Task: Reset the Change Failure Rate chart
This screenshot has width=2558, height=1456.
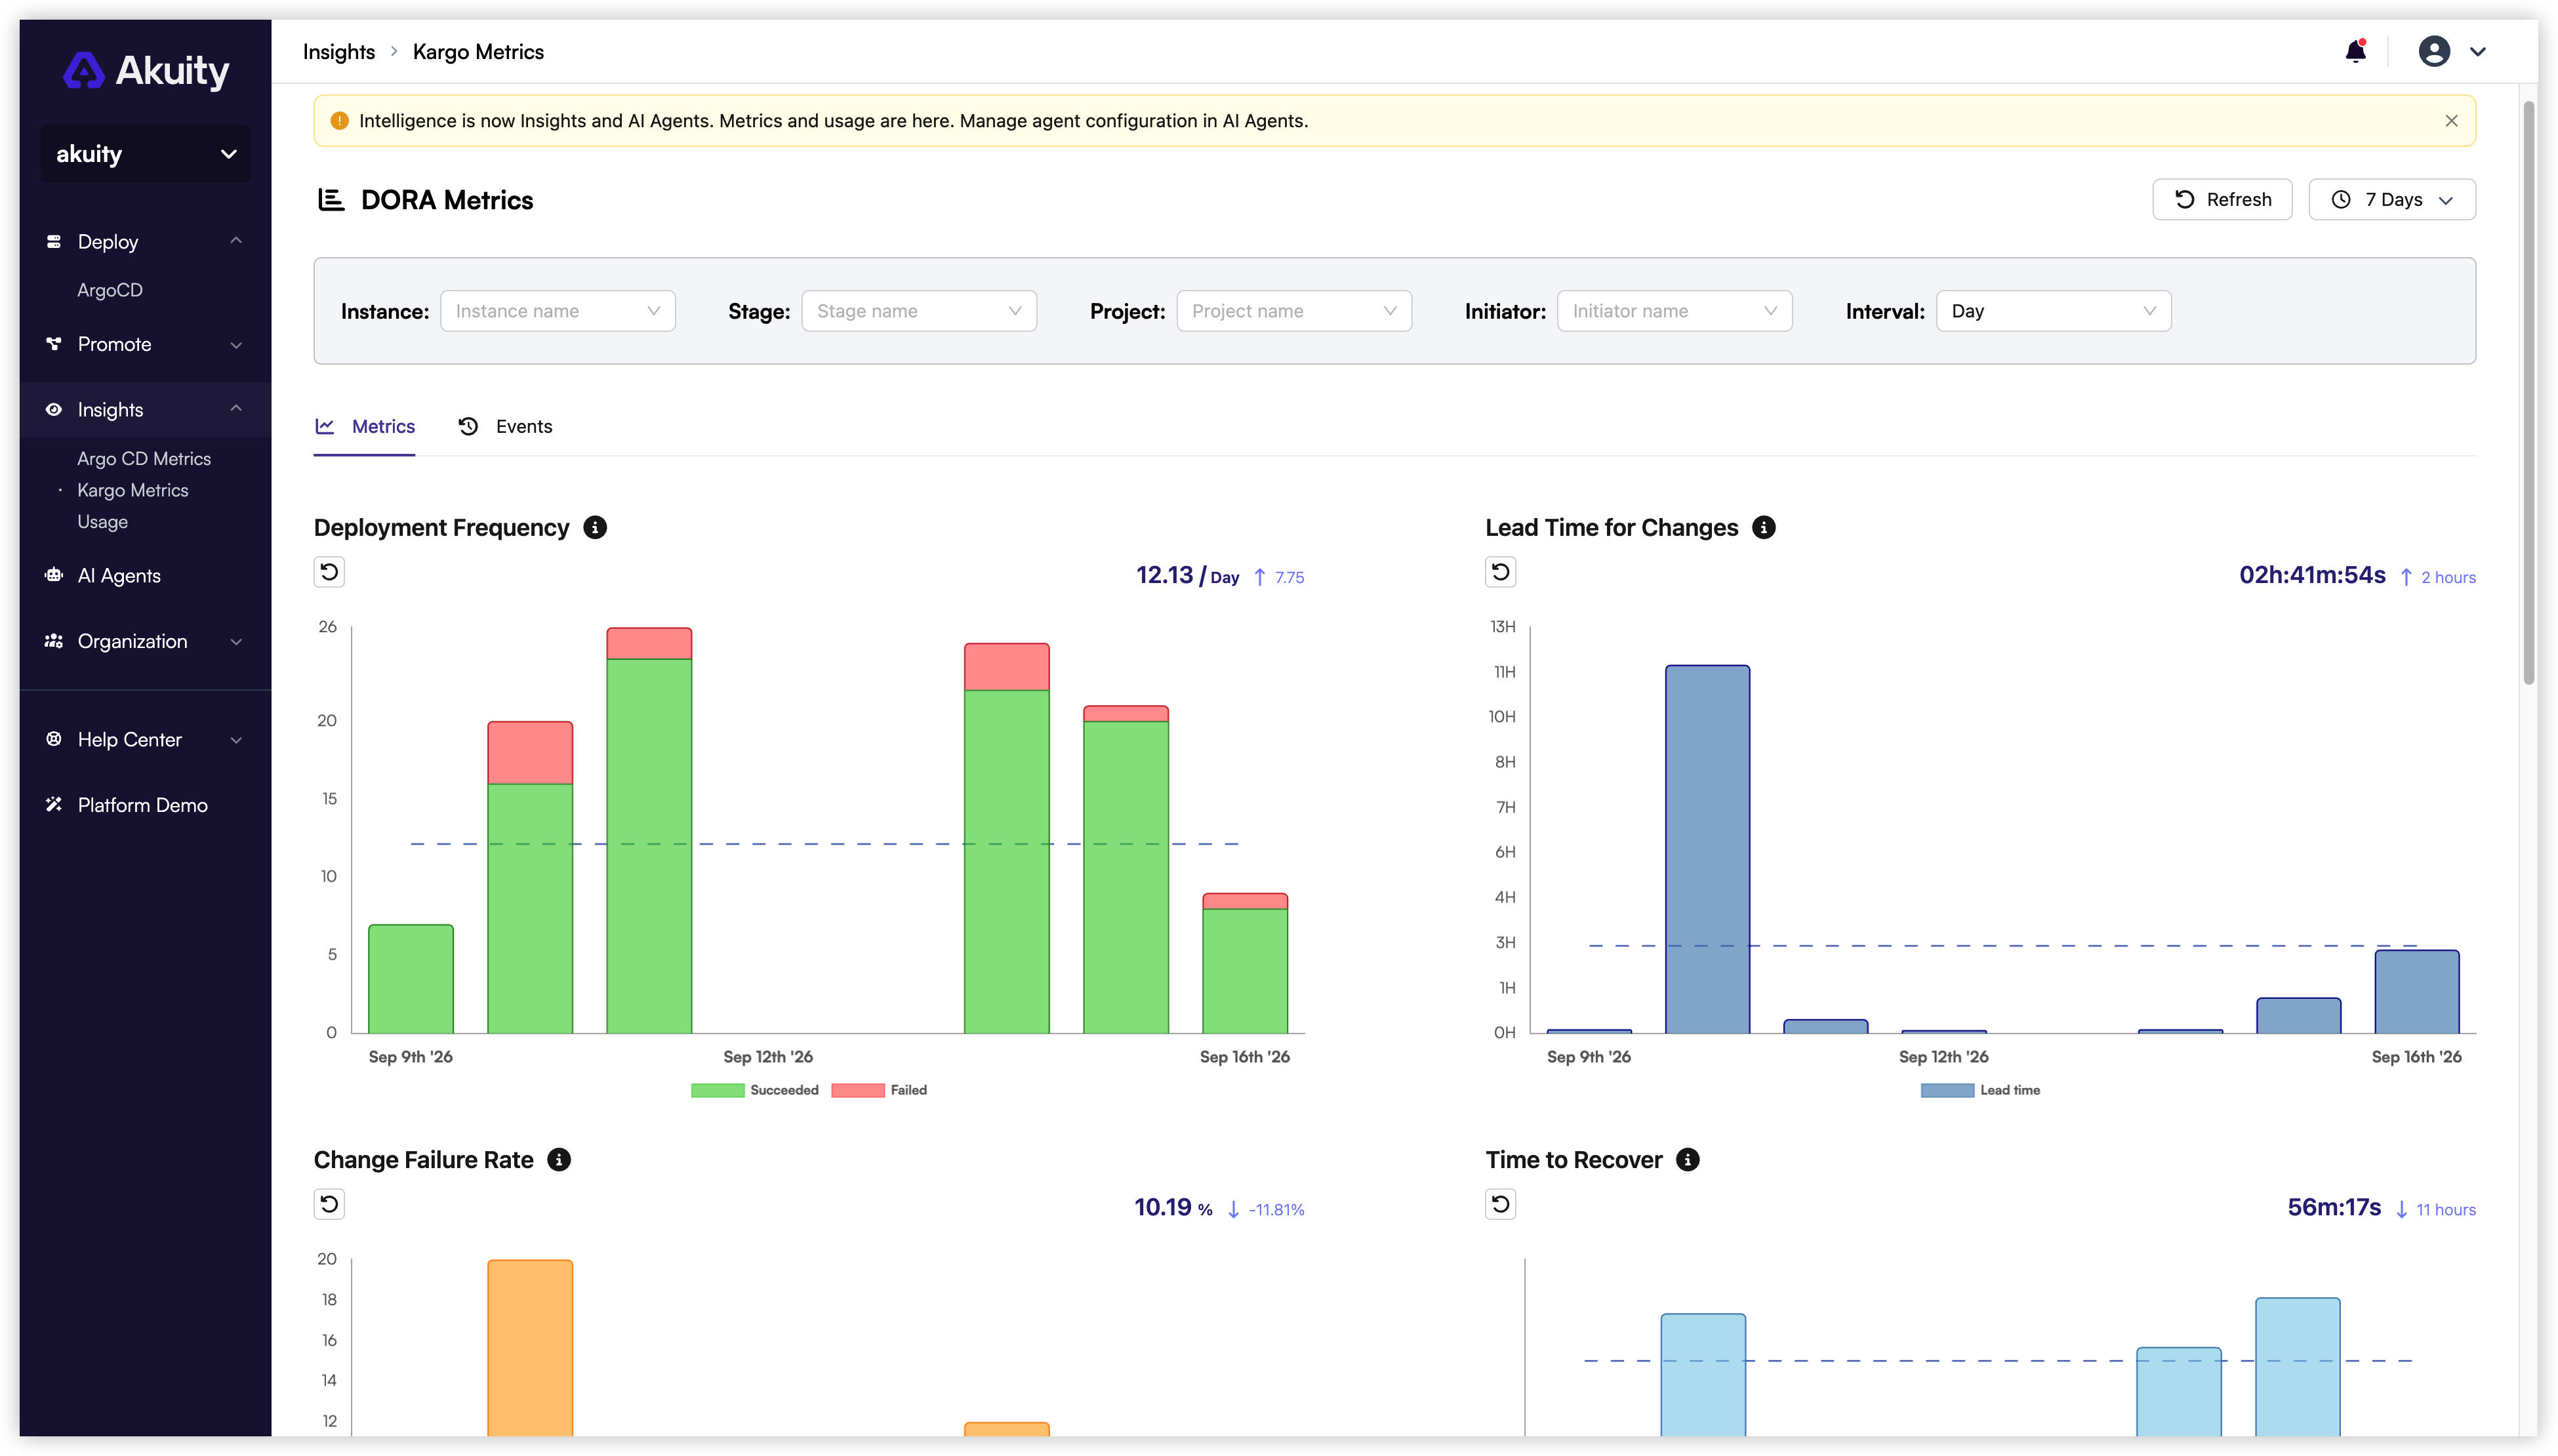Action: click(x=329, y=1204)
